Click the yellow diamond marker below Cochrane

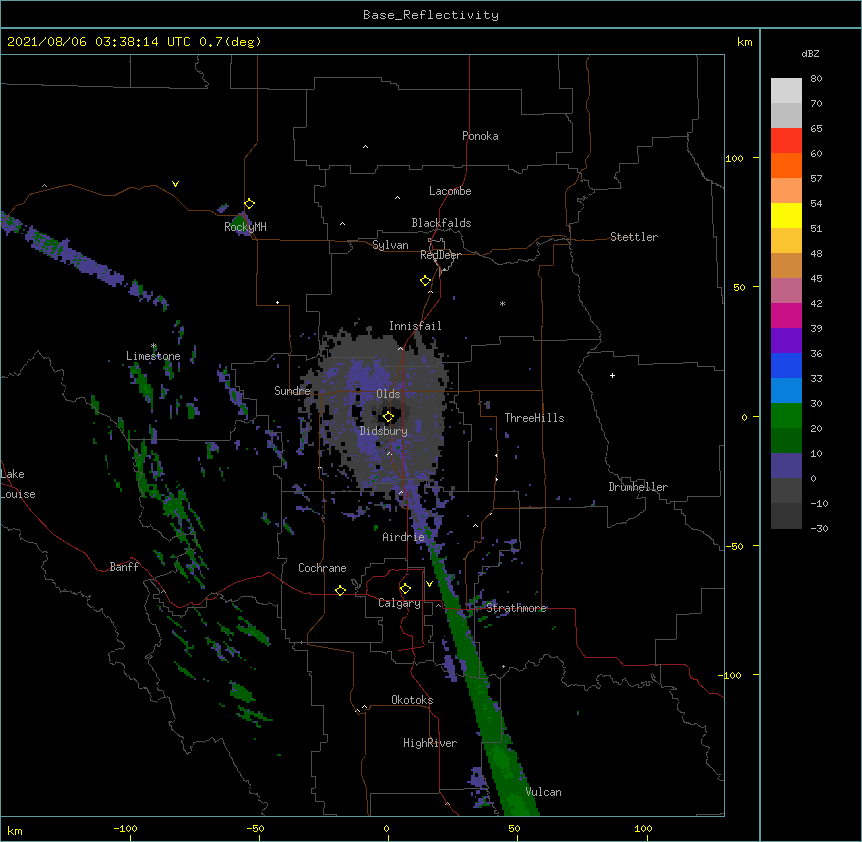tap(340, 590)
